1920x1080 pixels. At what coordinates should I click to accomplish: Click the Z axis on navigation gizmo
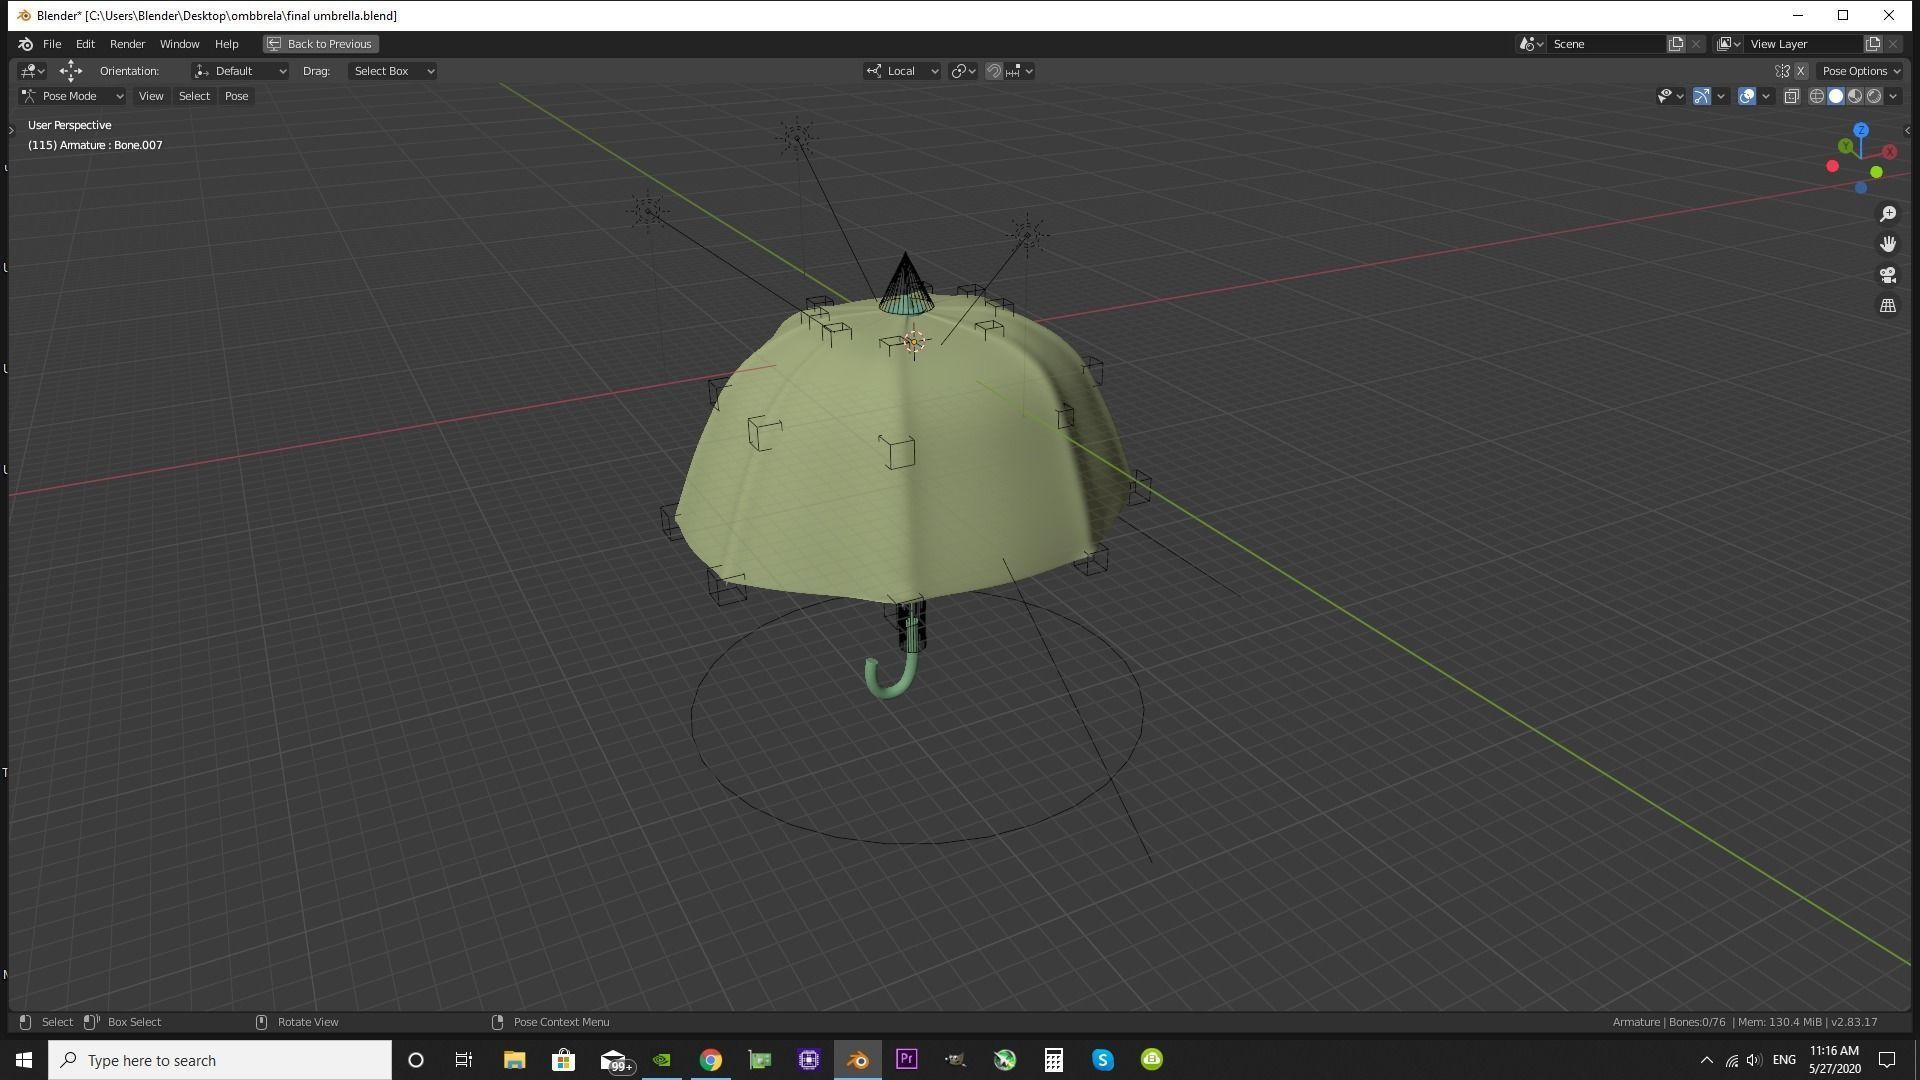1860,130
